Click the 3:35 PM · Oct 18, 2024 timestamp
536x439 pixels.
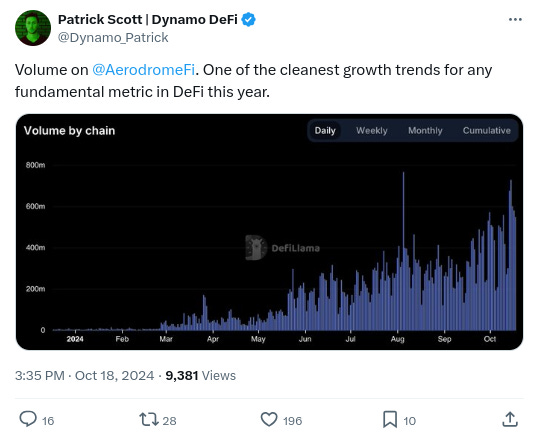click(84, 375)
